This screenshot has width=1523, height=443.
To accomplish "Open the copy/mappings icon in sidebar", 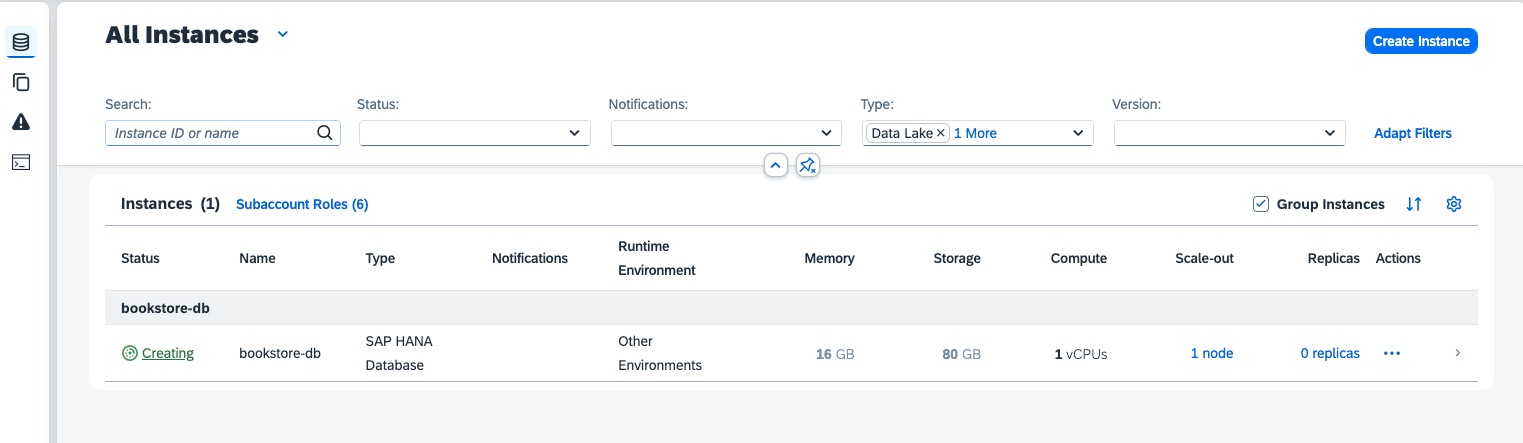I will (21, 82).
